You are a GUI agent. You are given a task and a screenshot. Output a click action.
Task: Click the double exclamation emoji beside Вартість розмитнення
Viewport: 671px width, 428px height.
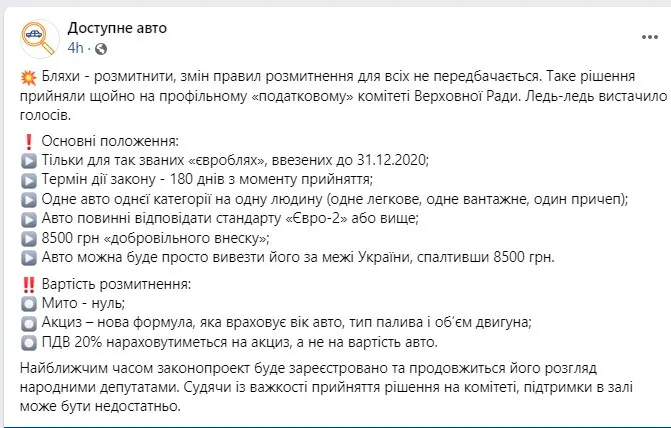coord(27,285)
